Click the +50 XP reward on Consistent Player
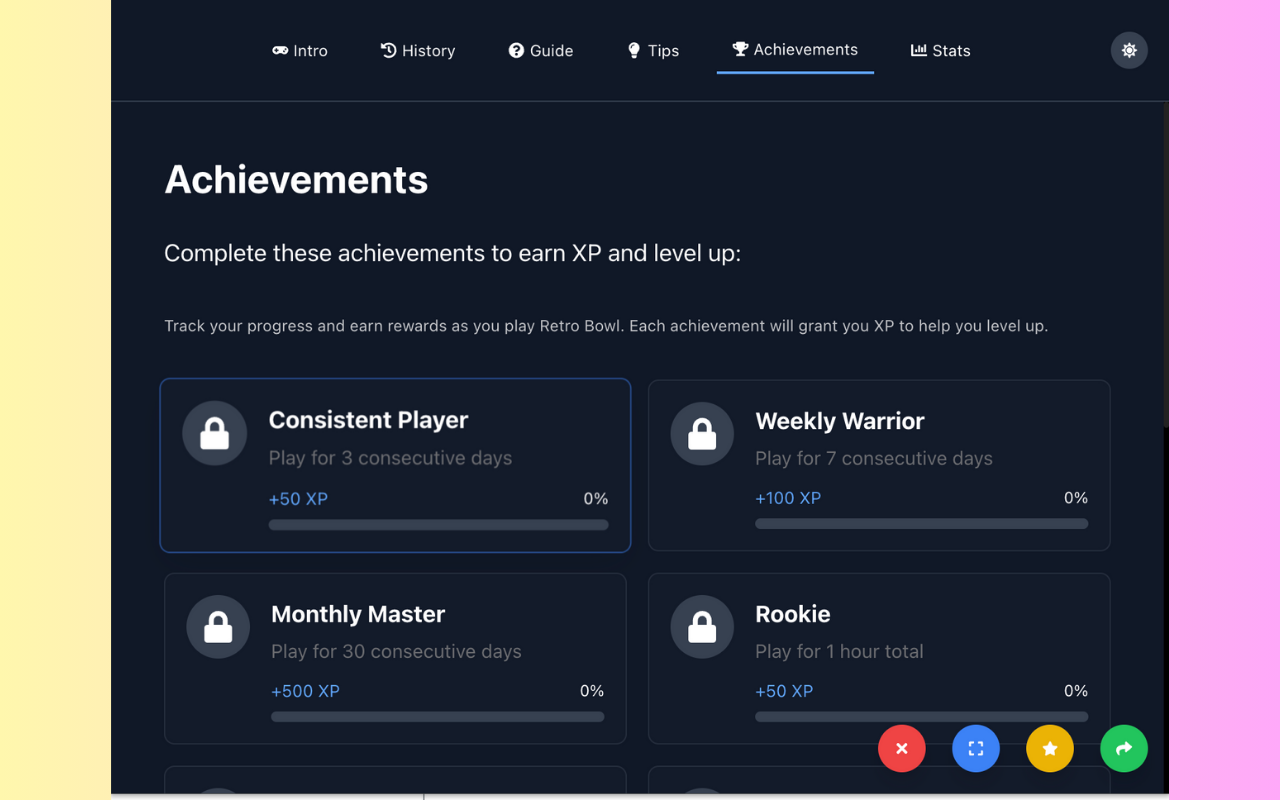Image resolution: width=1280 pixels, height=800 pixels. (298, 499)
